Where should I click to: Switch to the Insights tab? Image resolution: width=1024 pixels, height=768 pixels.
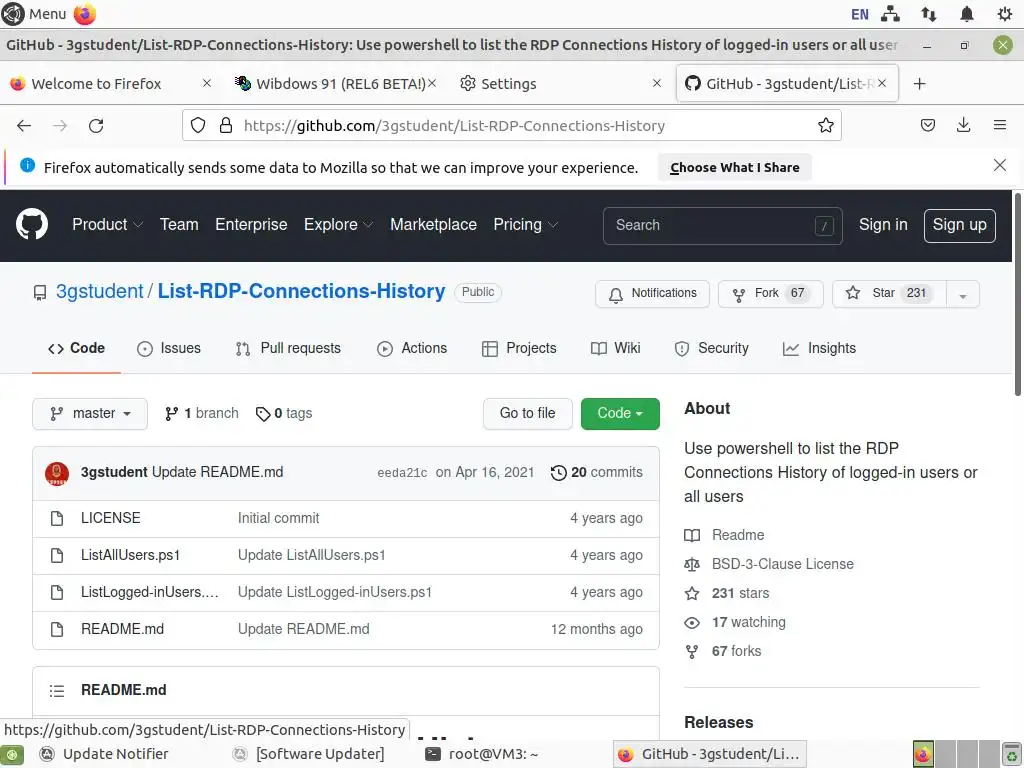819,348
